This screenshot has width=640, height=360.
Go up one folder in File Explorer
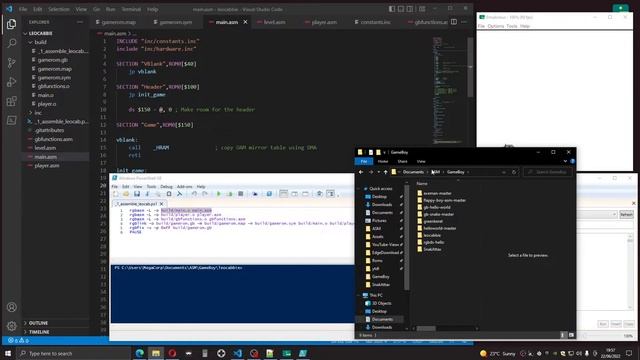[385, 172]
